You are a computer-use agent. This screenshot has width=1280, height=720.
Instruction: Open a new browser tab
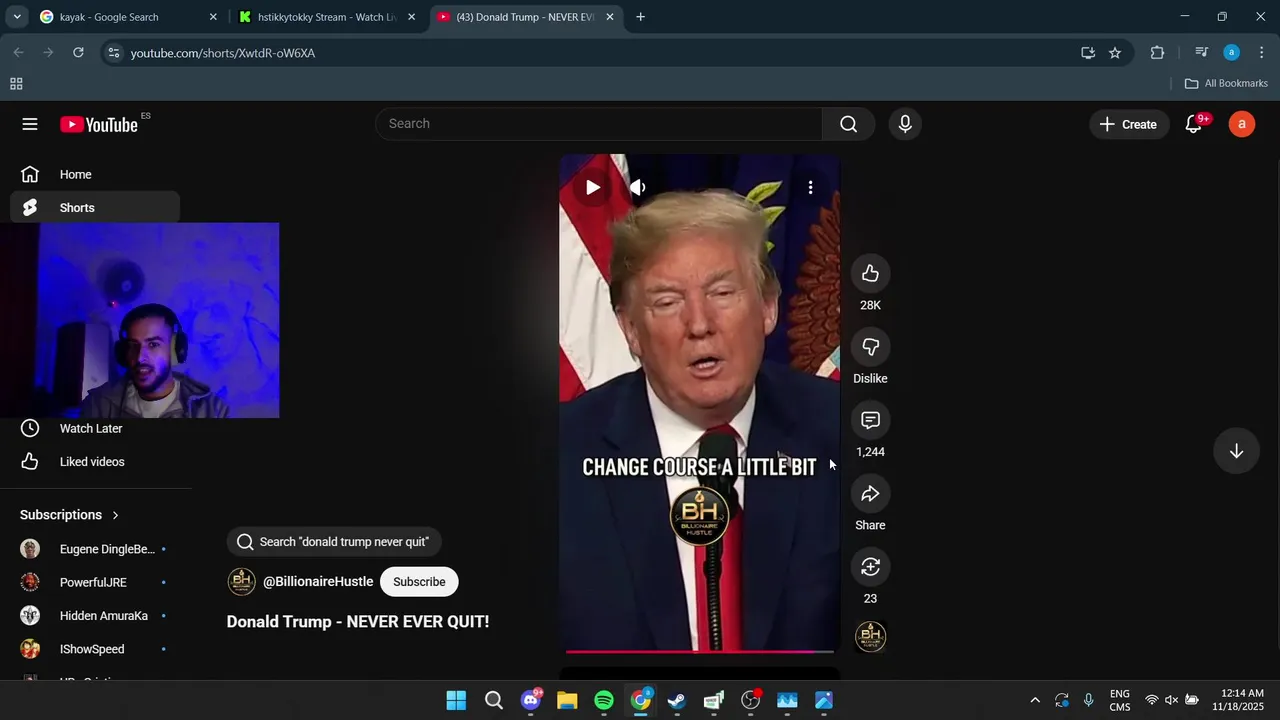click(x=640, y=17)
